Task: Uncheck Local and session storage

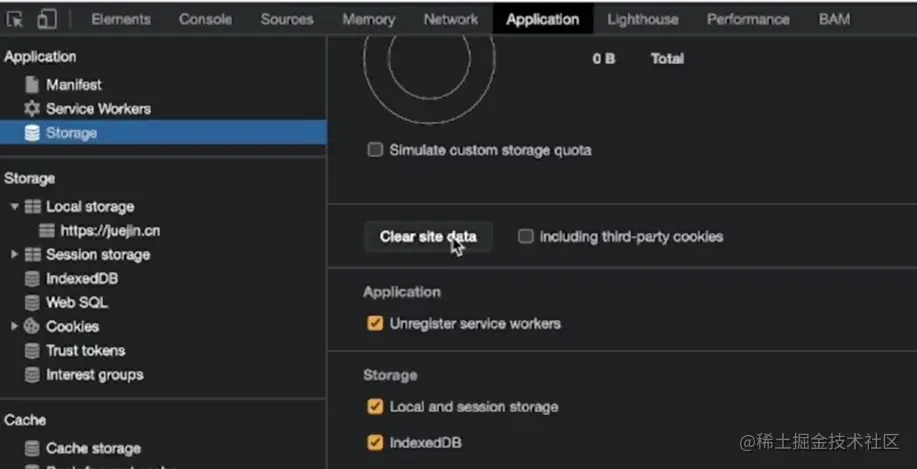Action: point(375,407)
